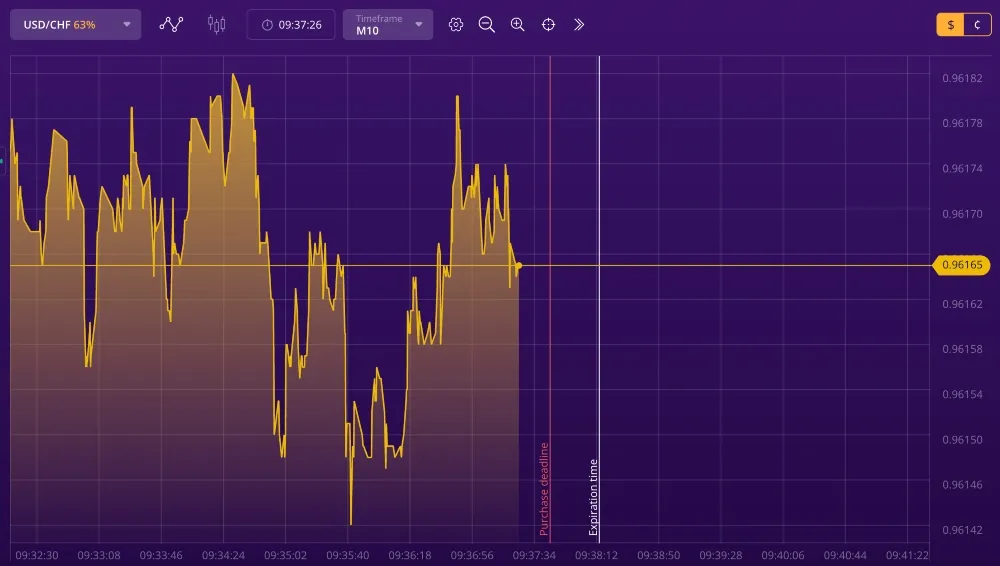1000x566 pixels.
Task: Select the Expiration time line
Action: [x=599, y=300]
